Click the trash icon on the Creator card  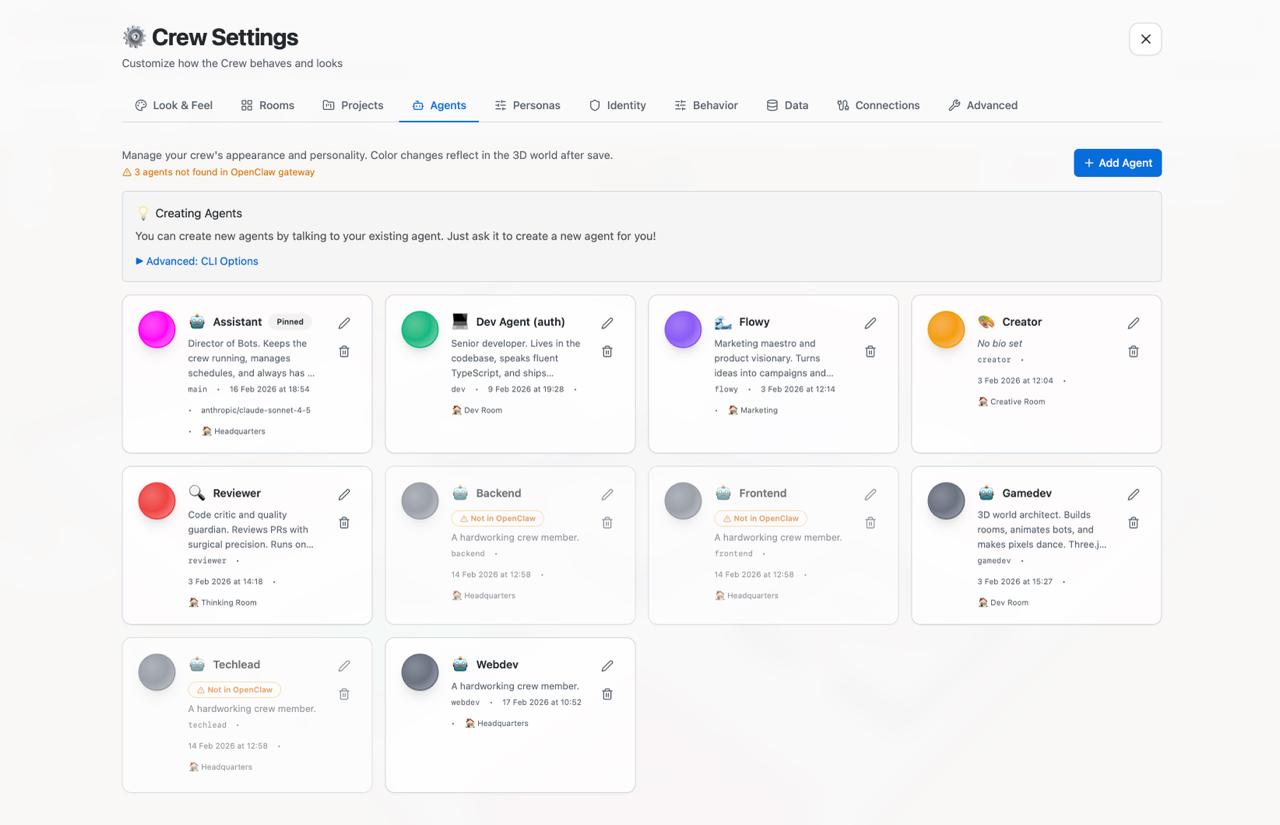click(1133, 351)
